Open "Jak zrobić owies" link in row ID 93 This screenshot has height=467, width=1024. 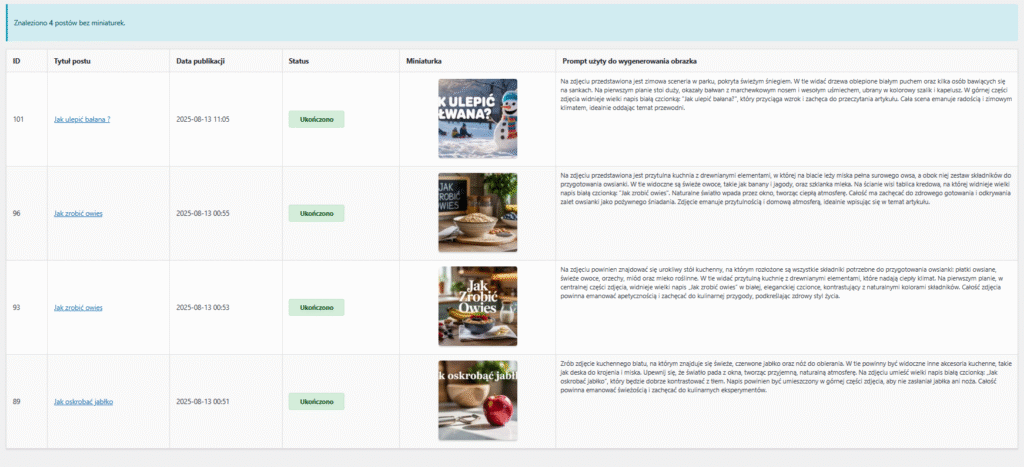(78, 307)
